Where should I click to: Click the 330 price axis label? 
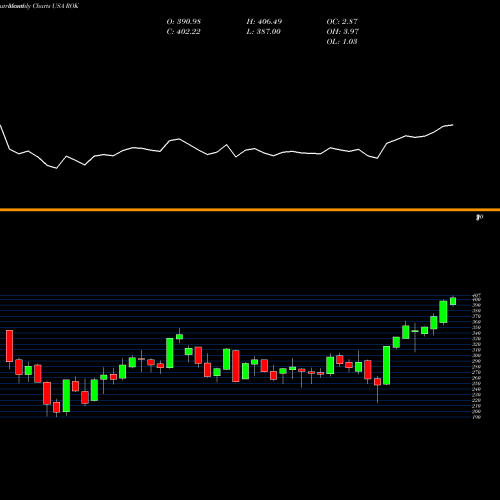[477, 339]
